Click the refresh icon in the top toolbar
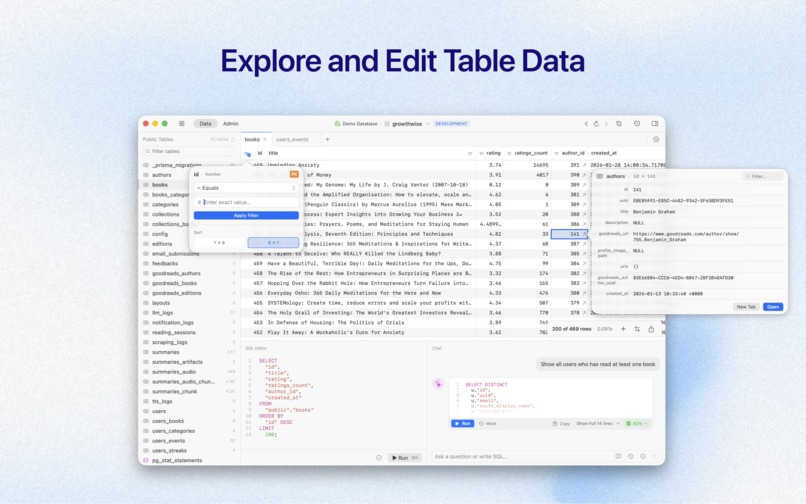 pos(596,123)
